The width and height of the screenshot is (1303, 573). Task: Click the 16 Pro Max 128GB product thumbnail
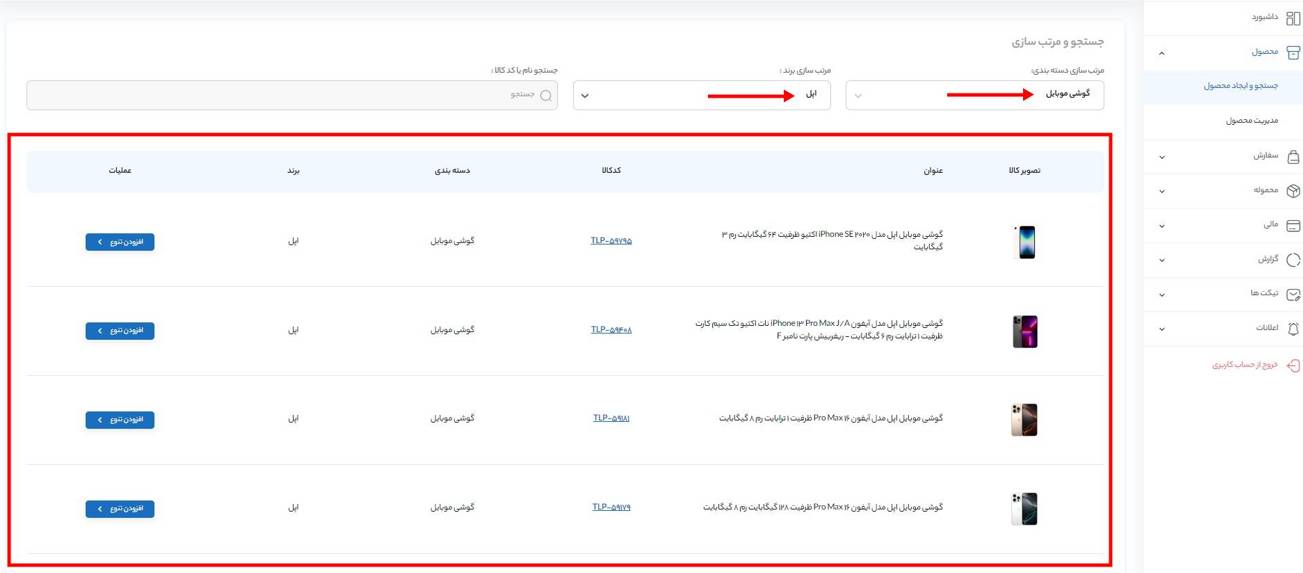click(x=1025, y=509)
